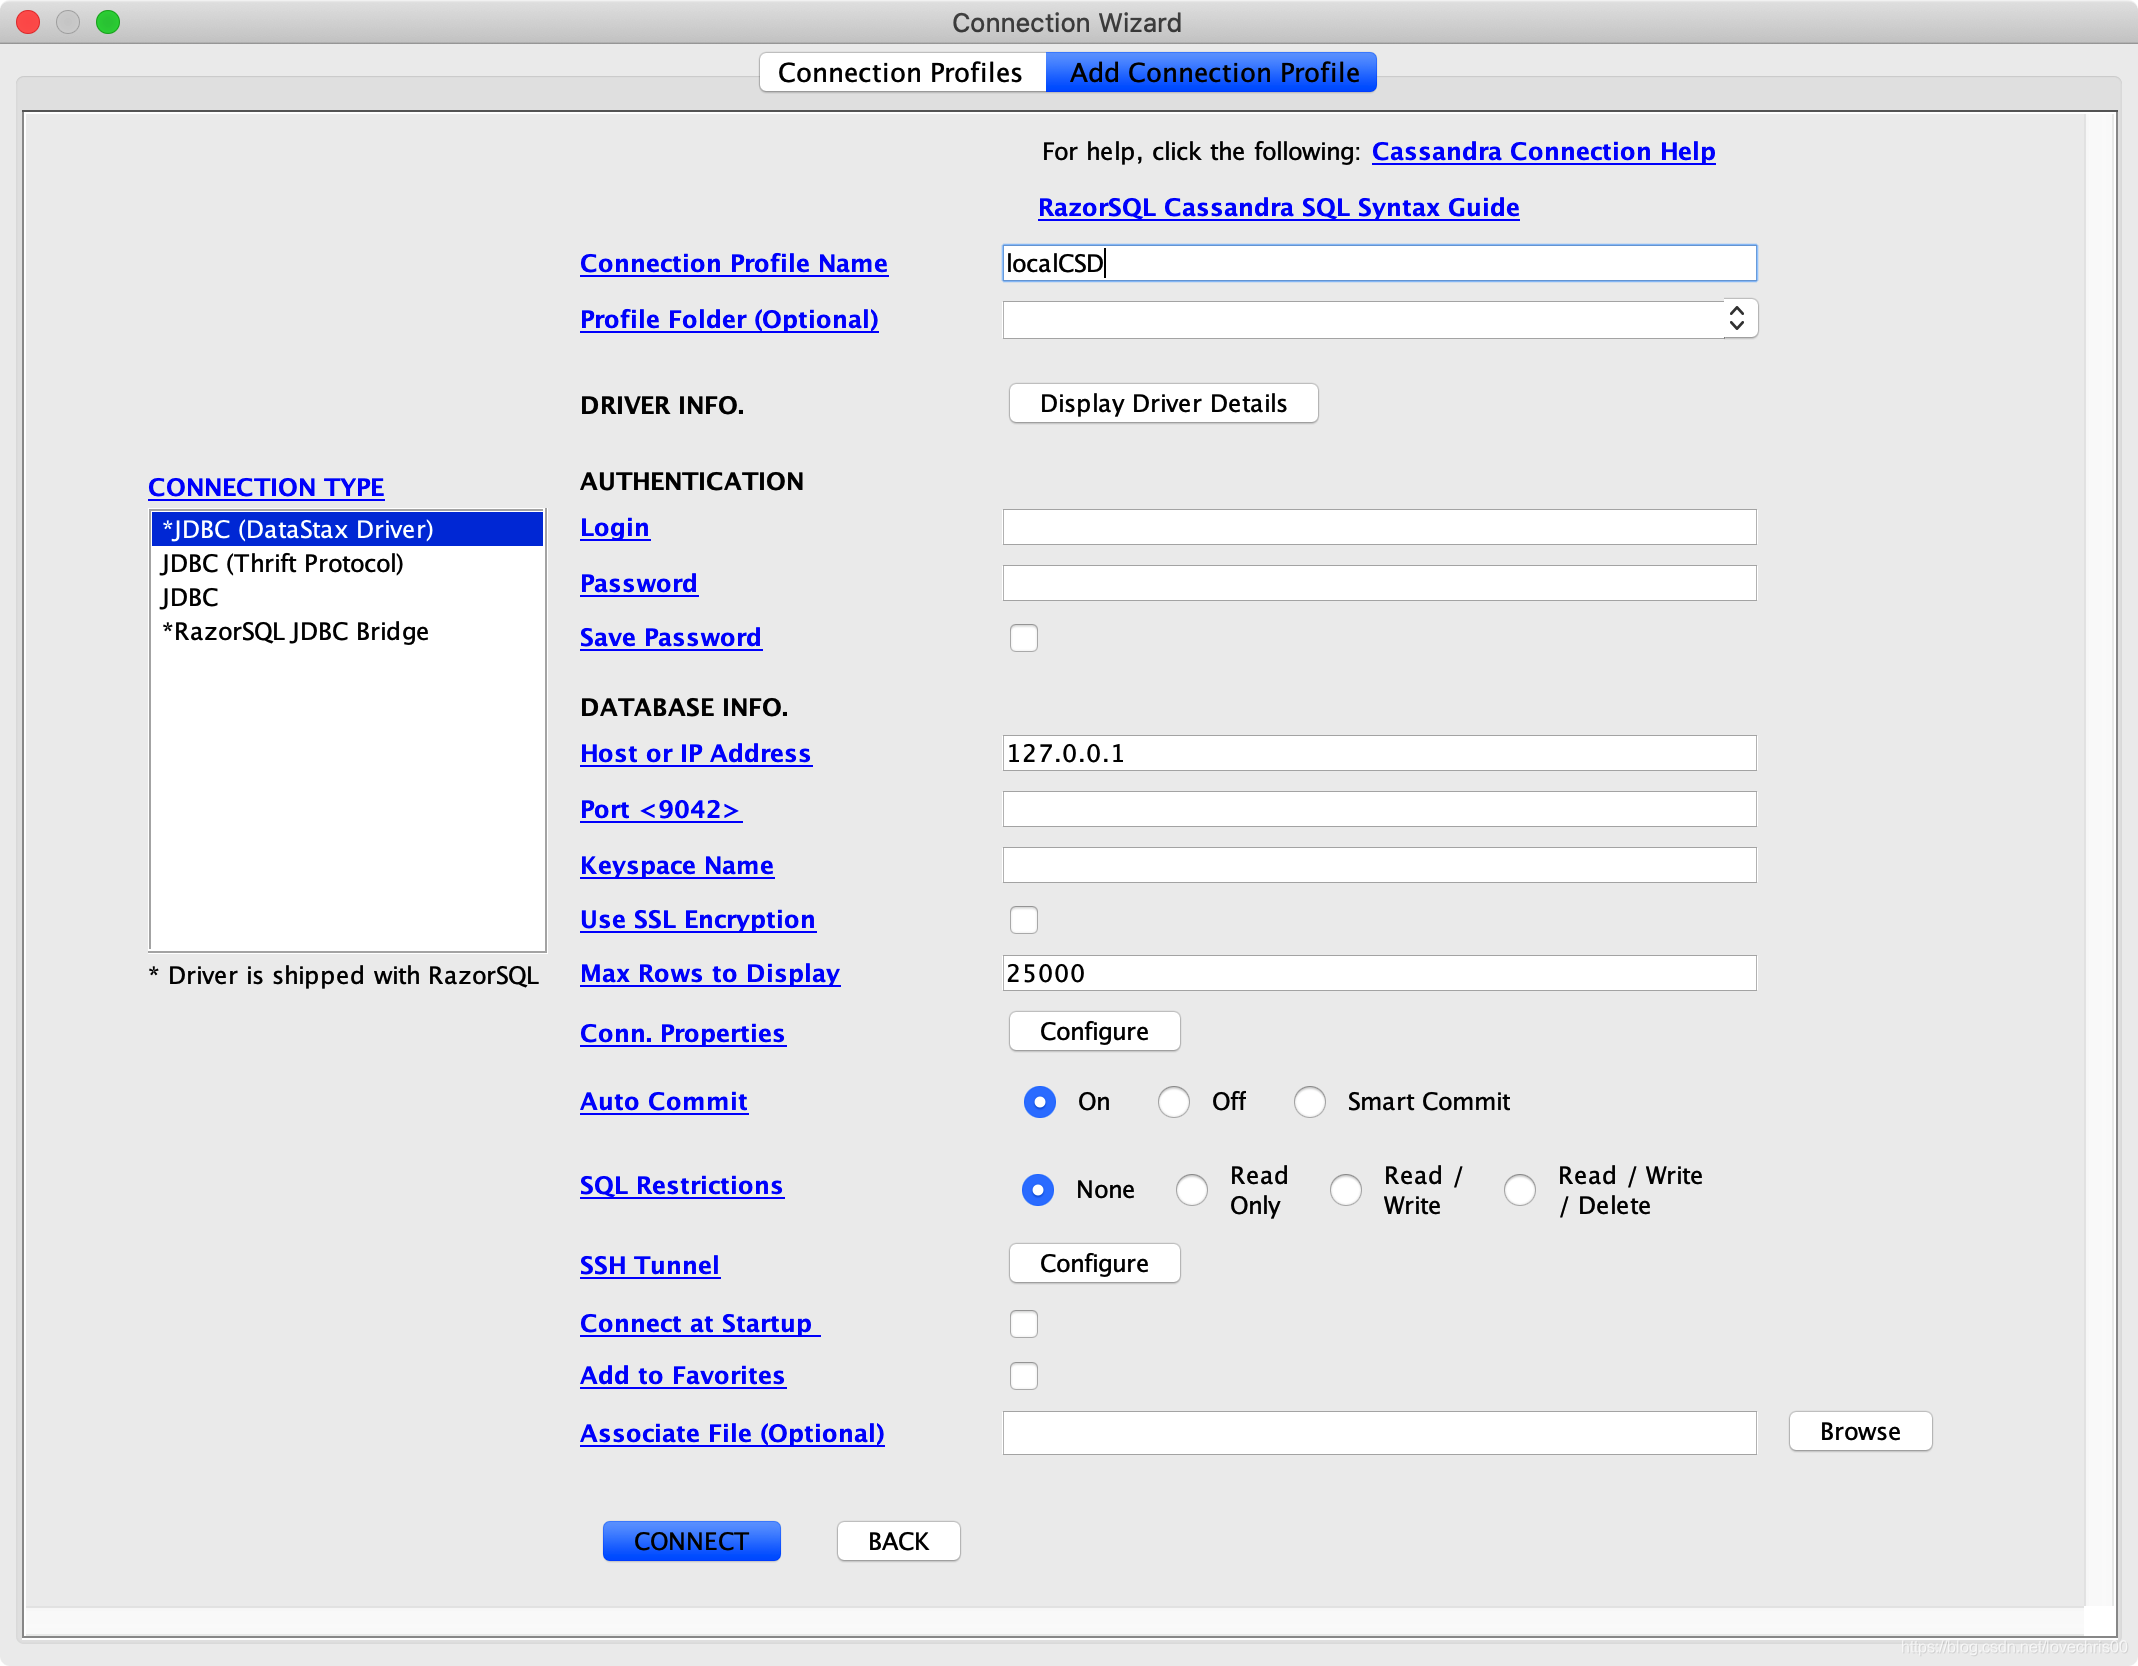Choose Smart Commit radio option

pyautogui.click(x=1310, y=1102)
